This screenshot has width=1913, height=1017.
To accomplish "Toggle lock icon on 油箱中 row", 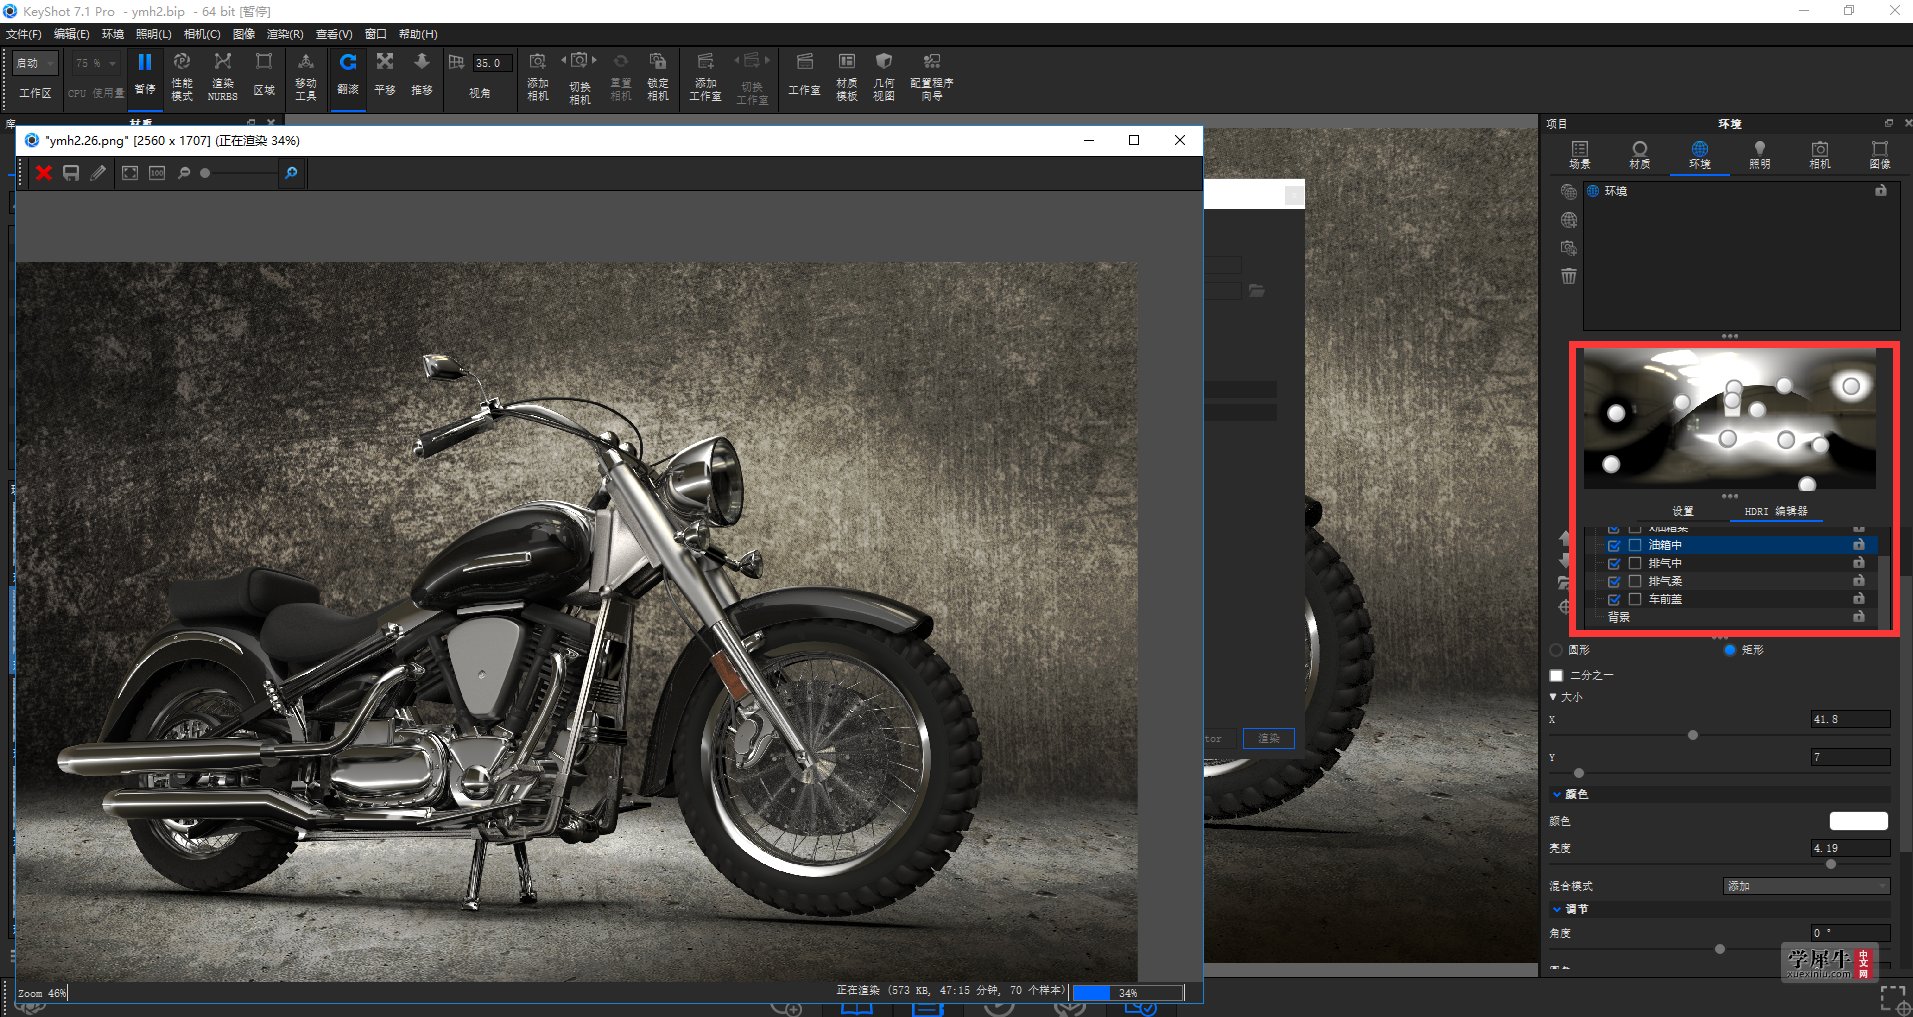I will point(1858,545).
